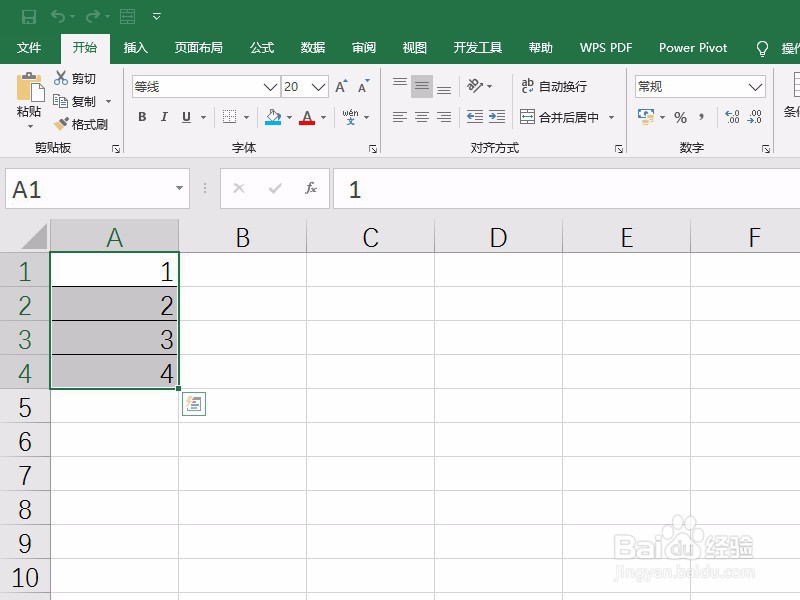Apply 合并后居中 merge and center
Viewport: 800px width, 600px height.
click(565, 117)
